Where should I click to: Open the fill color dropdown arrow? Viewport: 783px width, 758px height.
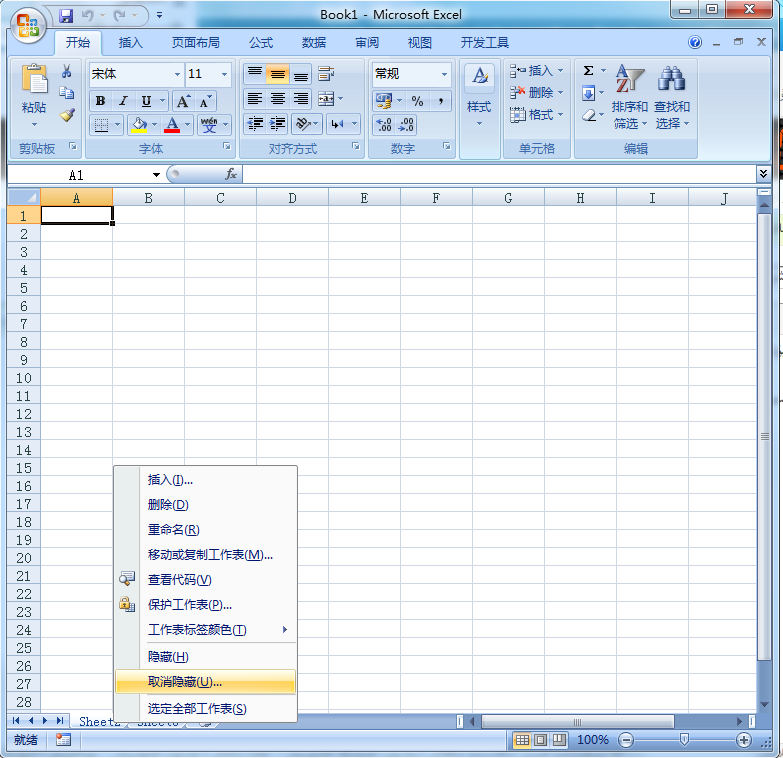pos(154,124)
